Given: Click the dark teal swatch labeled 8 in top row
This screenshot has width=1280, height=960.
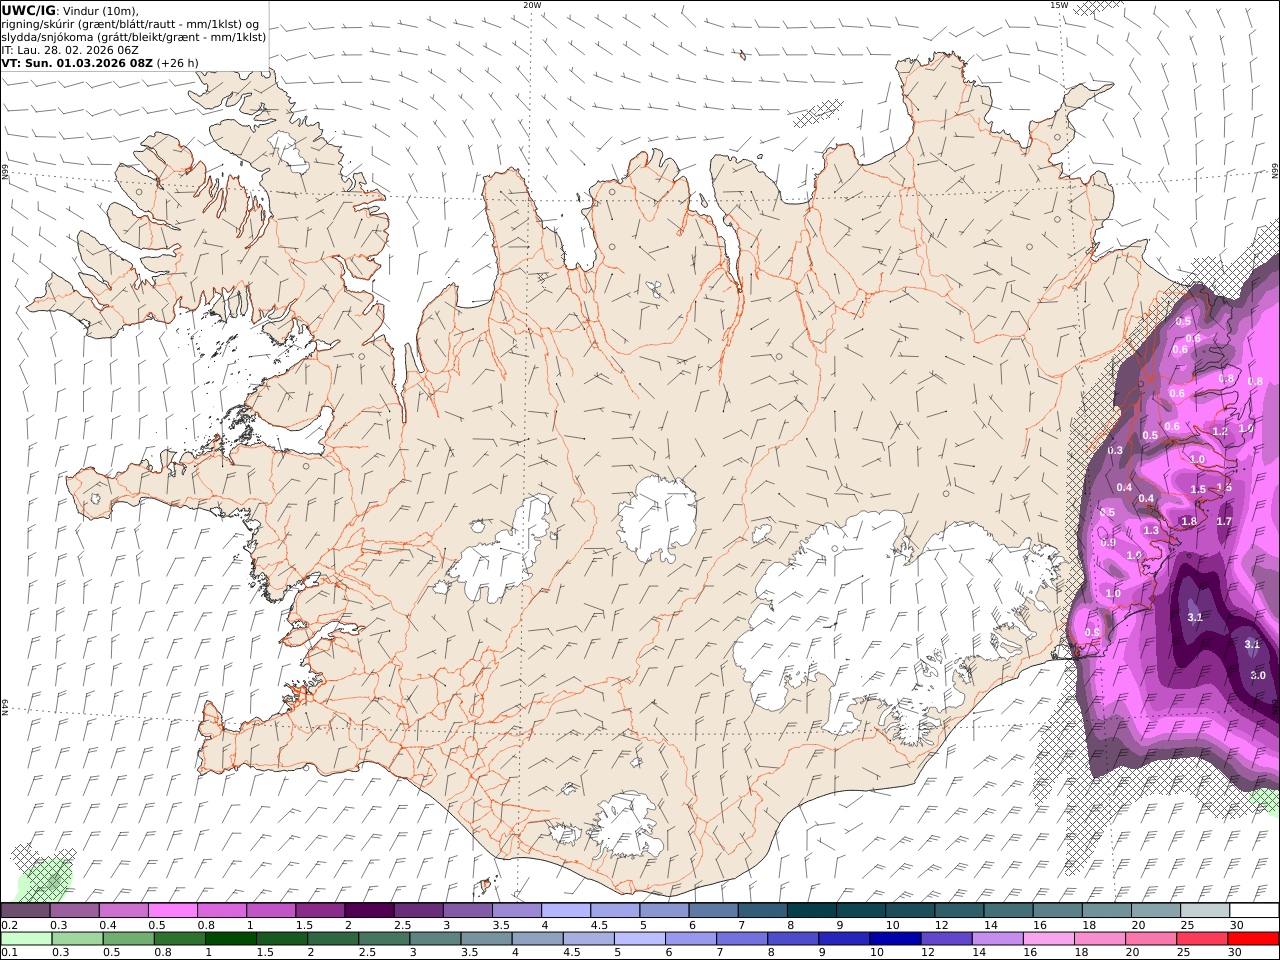Looking at the screenshot, I should (x=812, y=910).
